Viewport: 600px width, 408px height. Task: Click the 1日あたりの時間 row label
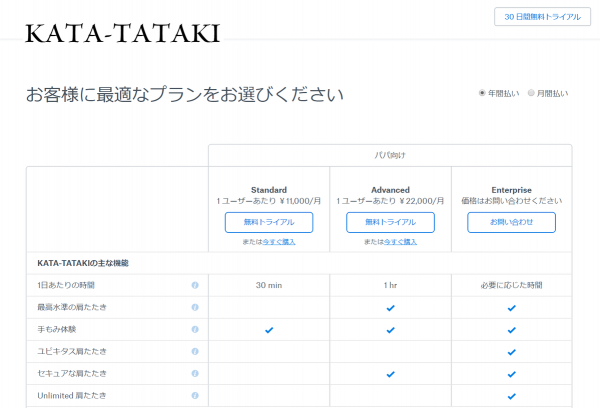tap(66, 285)
